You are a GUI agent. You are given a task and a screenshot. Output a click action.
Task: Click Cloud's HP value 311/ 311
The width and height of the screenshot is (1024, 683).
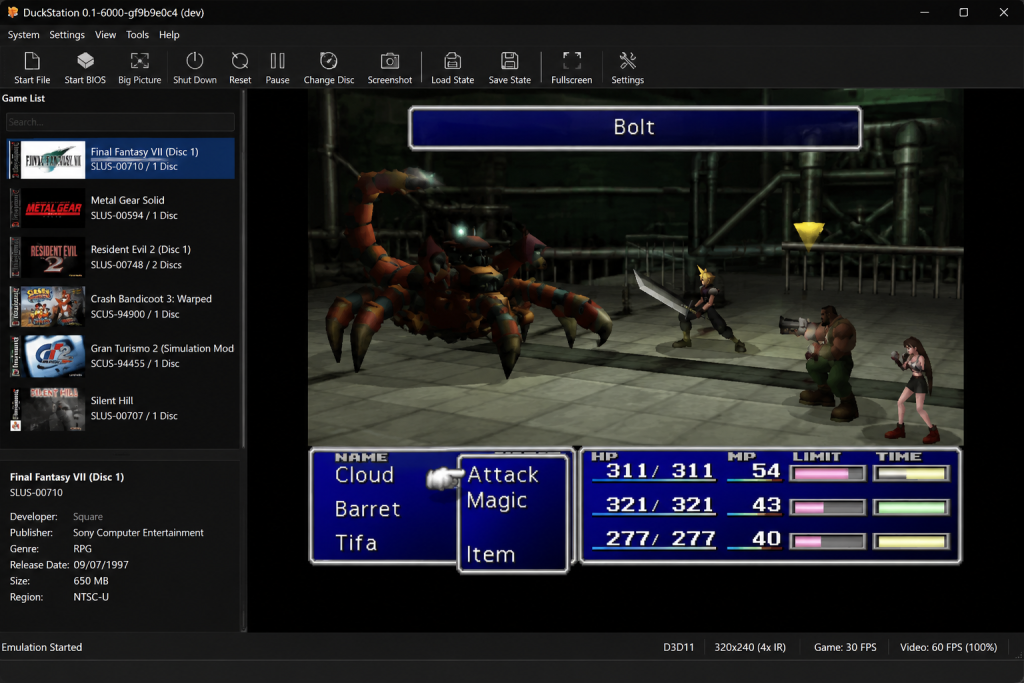click(x=660, y=470)
